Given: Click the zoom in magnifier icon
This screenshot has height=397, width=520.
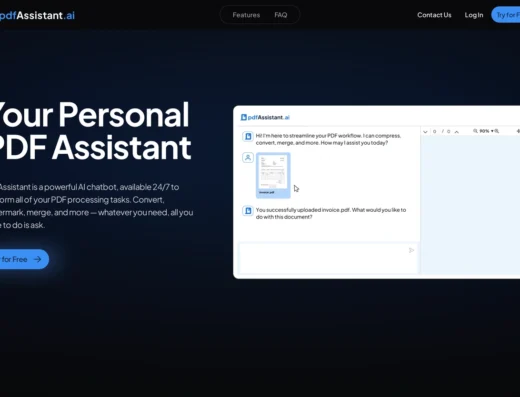Looking at the screenshot, I should point(497,131).
